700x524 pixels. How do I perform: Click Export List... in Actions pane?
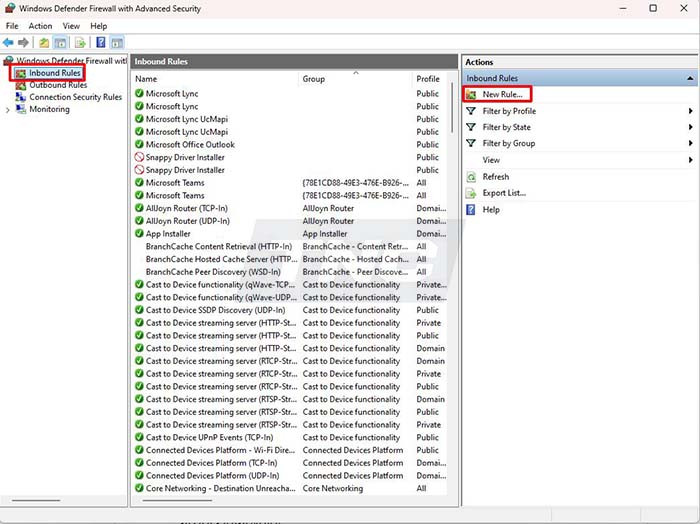tap(504, 193)
